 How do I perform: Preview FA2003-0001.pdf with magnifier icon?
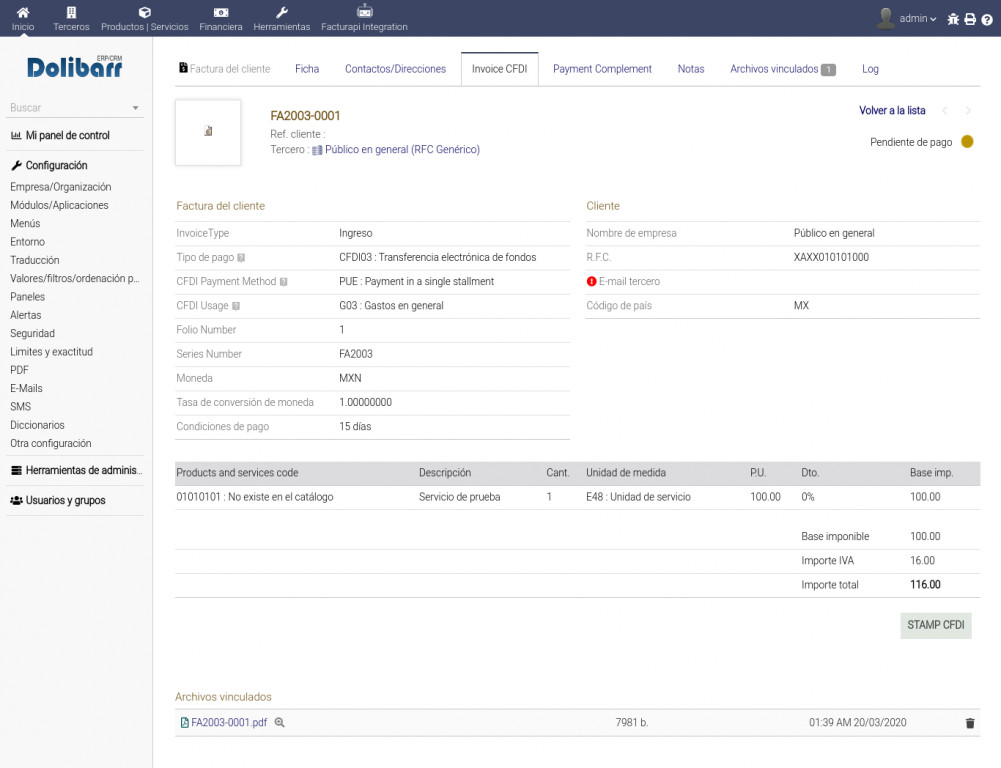280,722
